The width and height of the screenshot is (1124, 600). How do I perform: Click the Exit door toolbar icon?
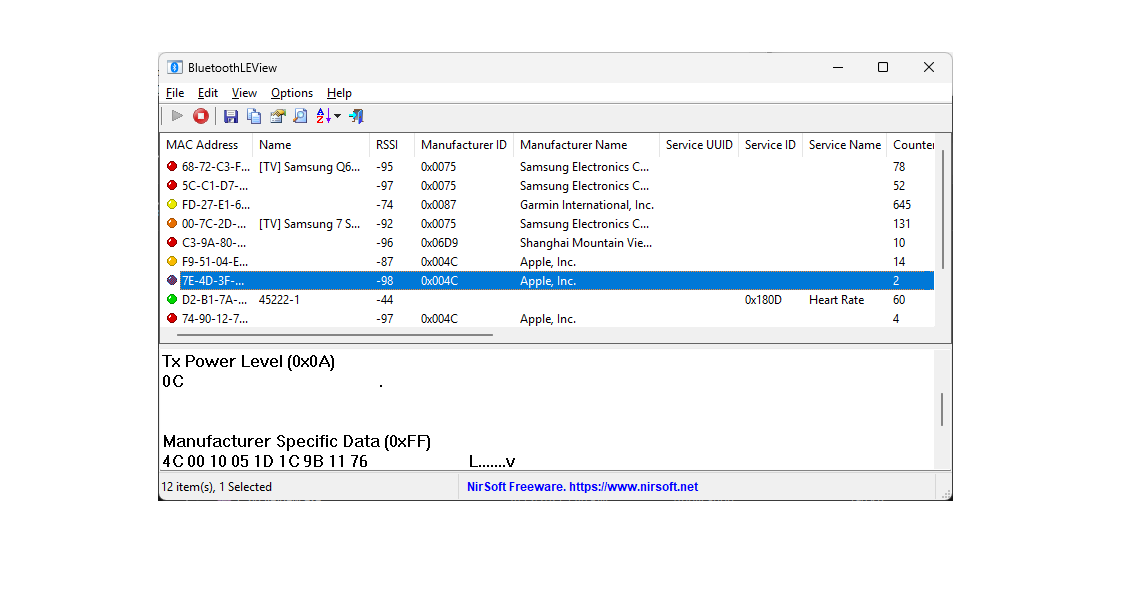point(356,116)
